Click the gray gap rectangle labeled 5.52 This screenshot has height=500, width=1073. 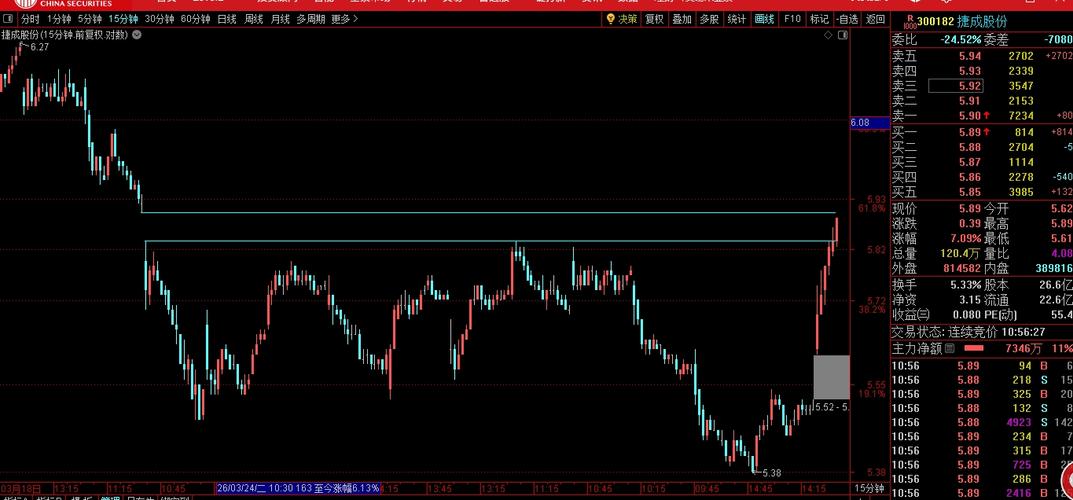point(831,377)
